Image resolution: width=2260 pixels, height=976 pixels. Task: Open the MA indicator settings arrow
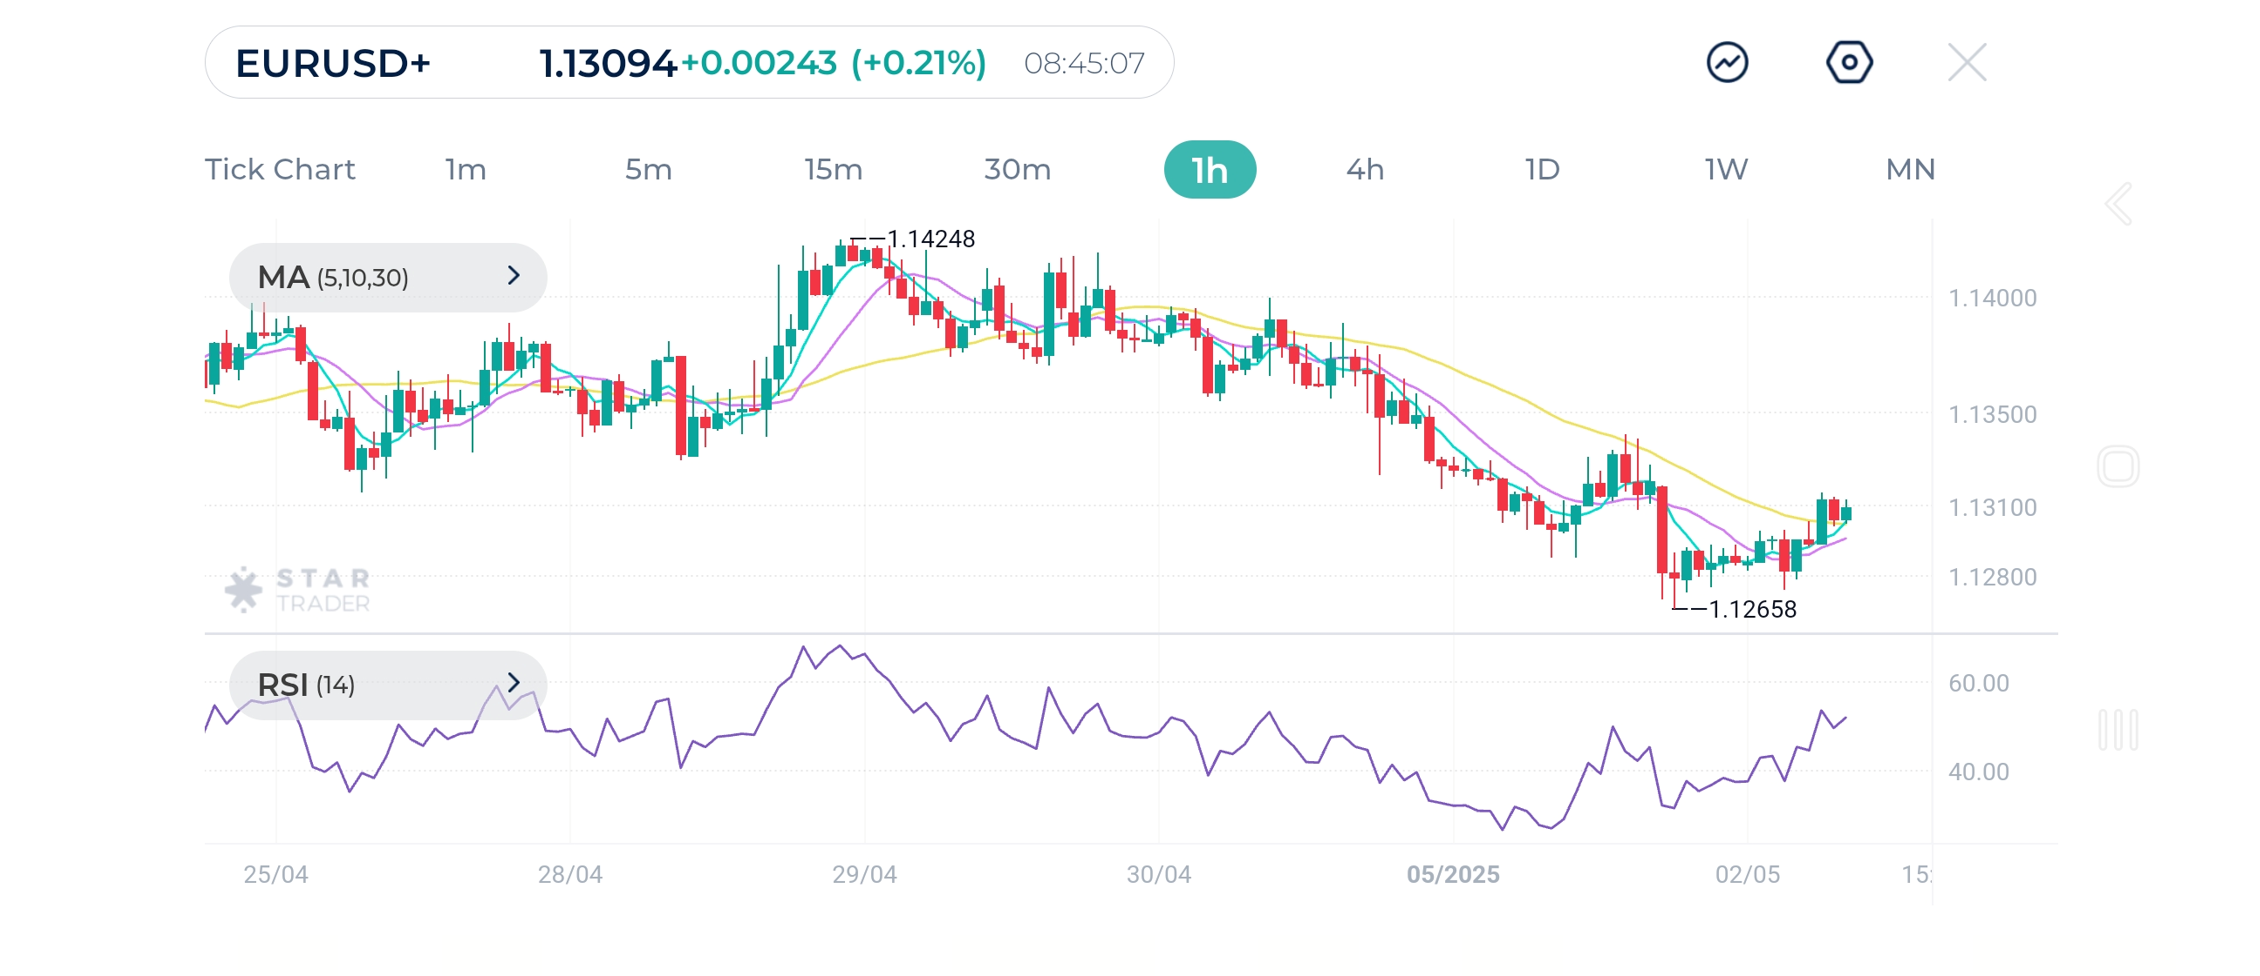click(512, 277)
